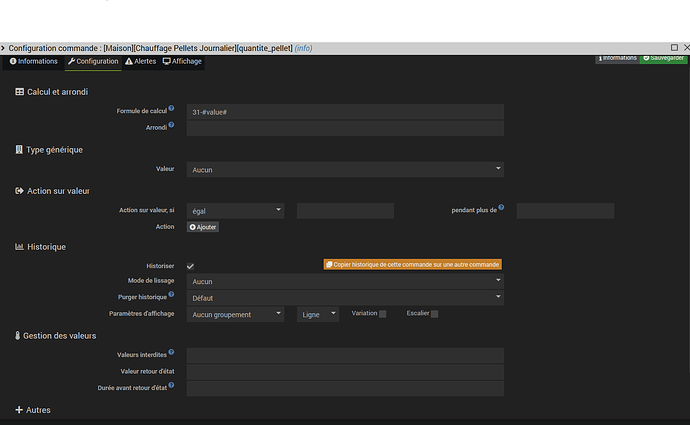Image resolution: width=690 pixels, height=425 pixels.
Task: Click help icon beside pendant plus de
Action: (501, 207)
